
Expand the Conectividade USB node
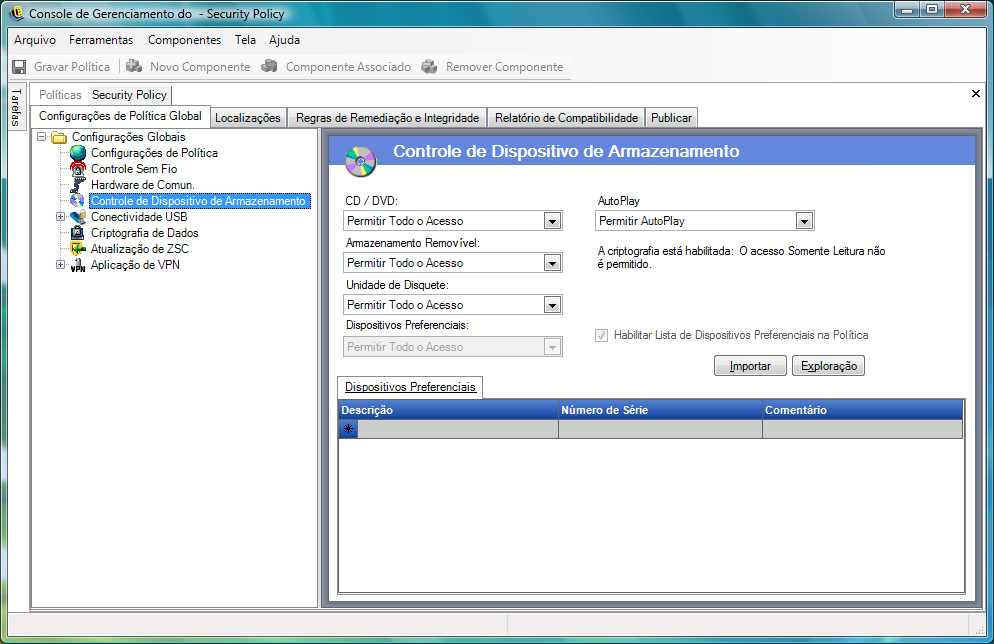point(60,217)
